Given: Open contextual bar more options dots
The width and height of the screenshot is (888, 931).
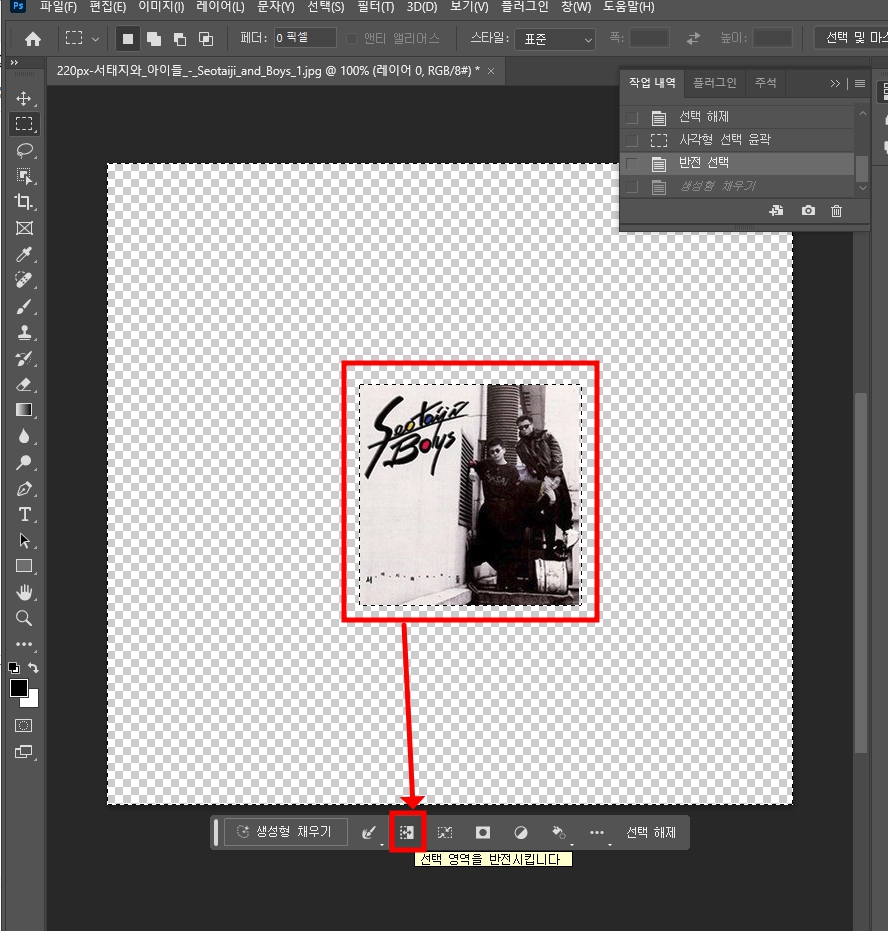Looking at the screenshot, I should [597, 832].
